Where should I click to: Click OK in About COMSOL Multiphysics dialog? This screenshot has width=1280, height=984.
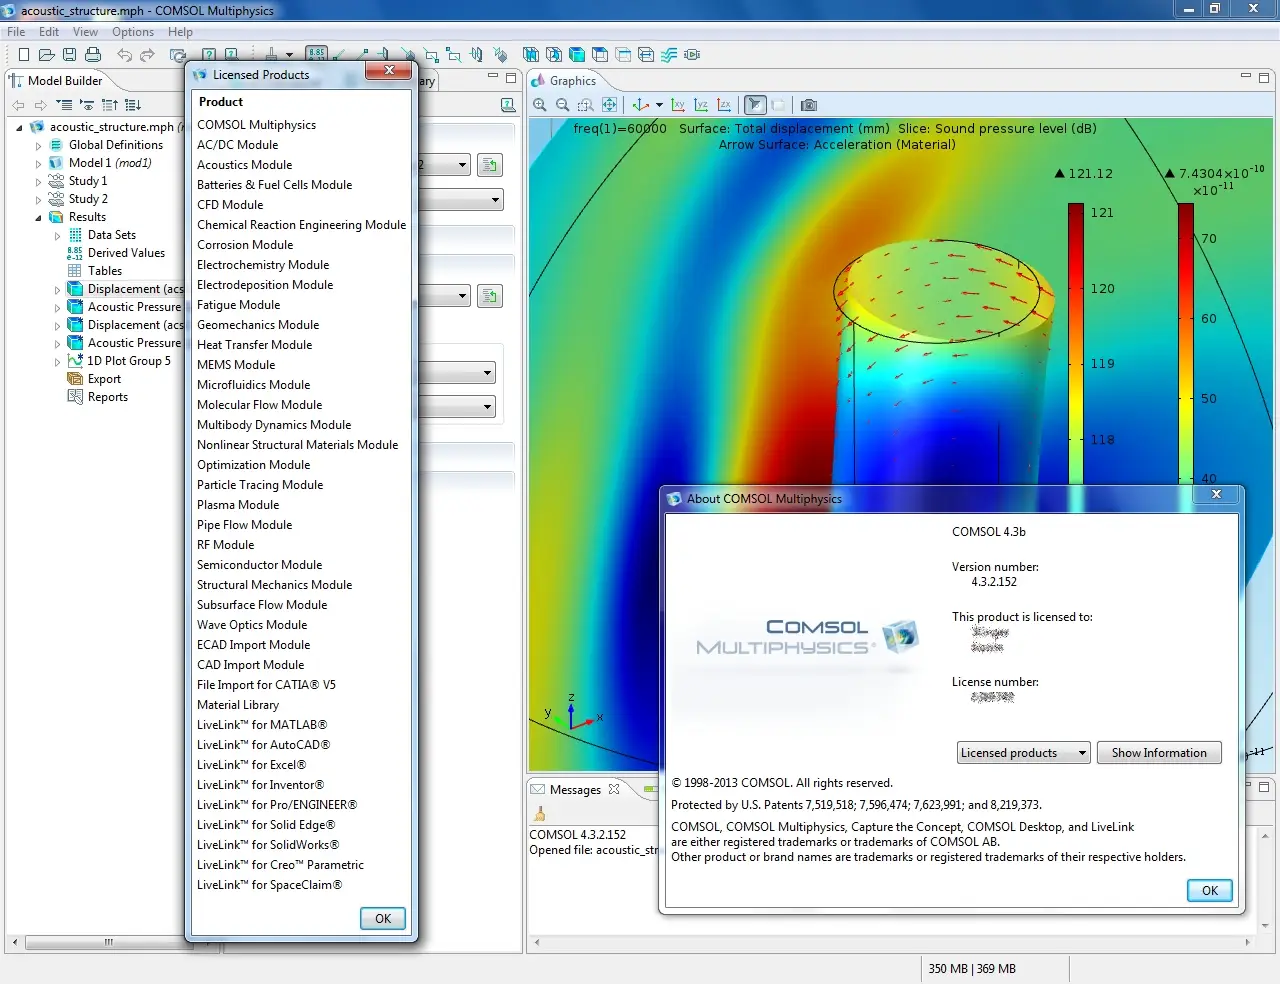click(1210, 891)
